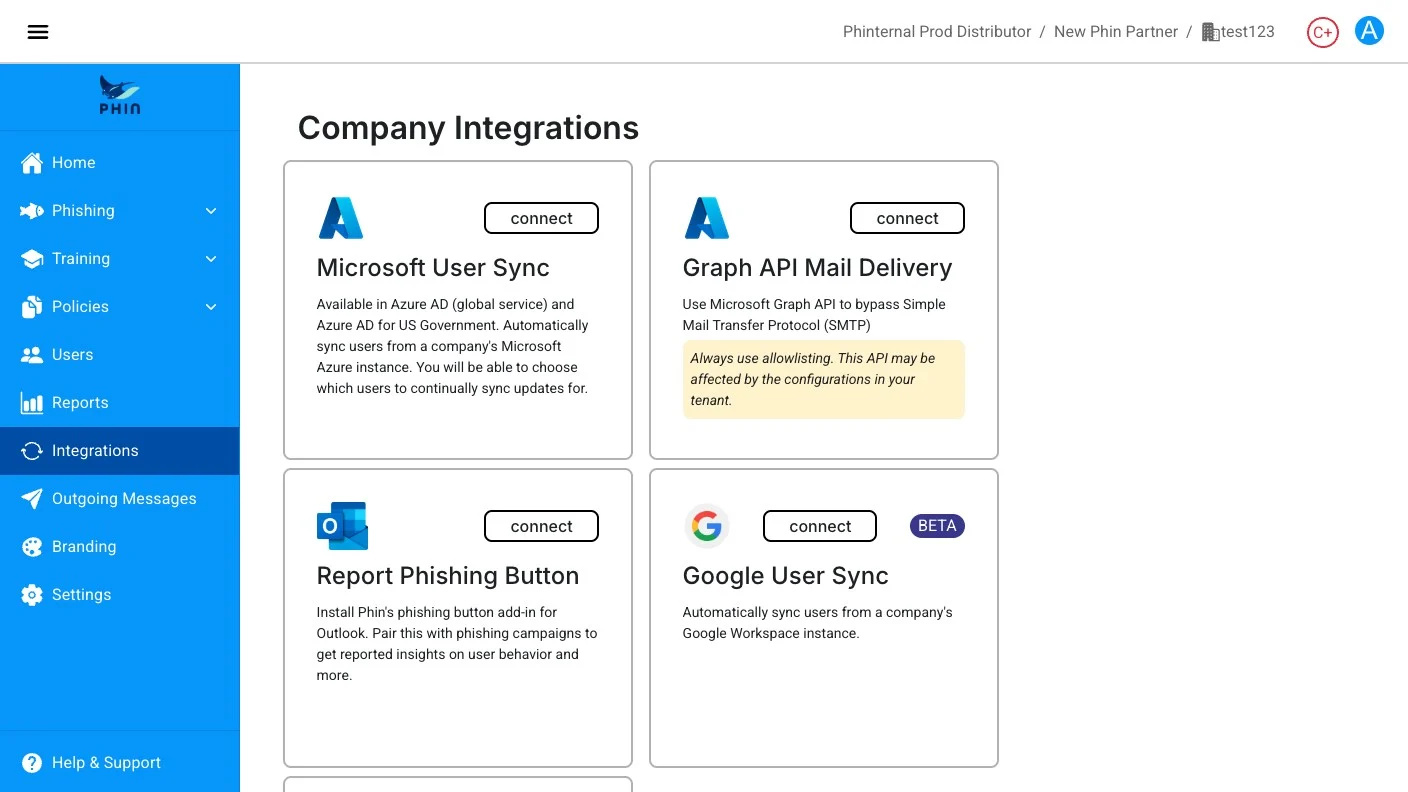Click the Help & Support question icon
1408x792 pixels.
point(32,762)
